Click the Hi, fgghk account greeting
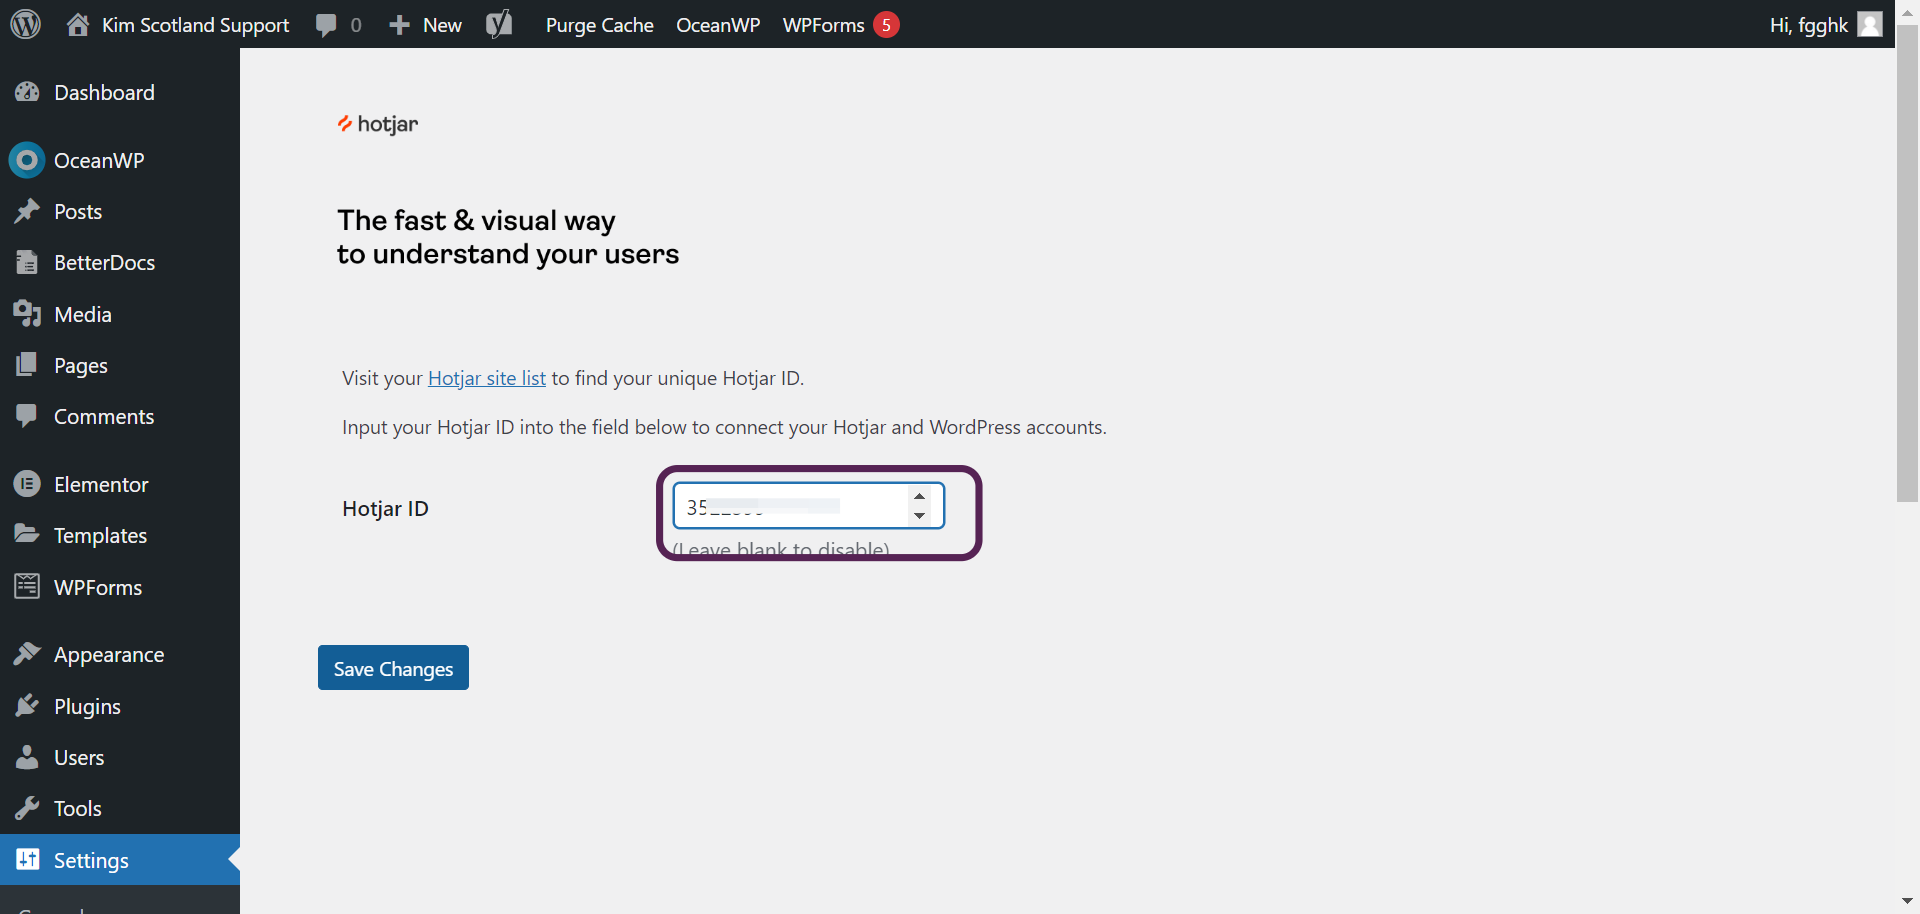Screen dimensions: 1920x914 [x=1808, y=25]
